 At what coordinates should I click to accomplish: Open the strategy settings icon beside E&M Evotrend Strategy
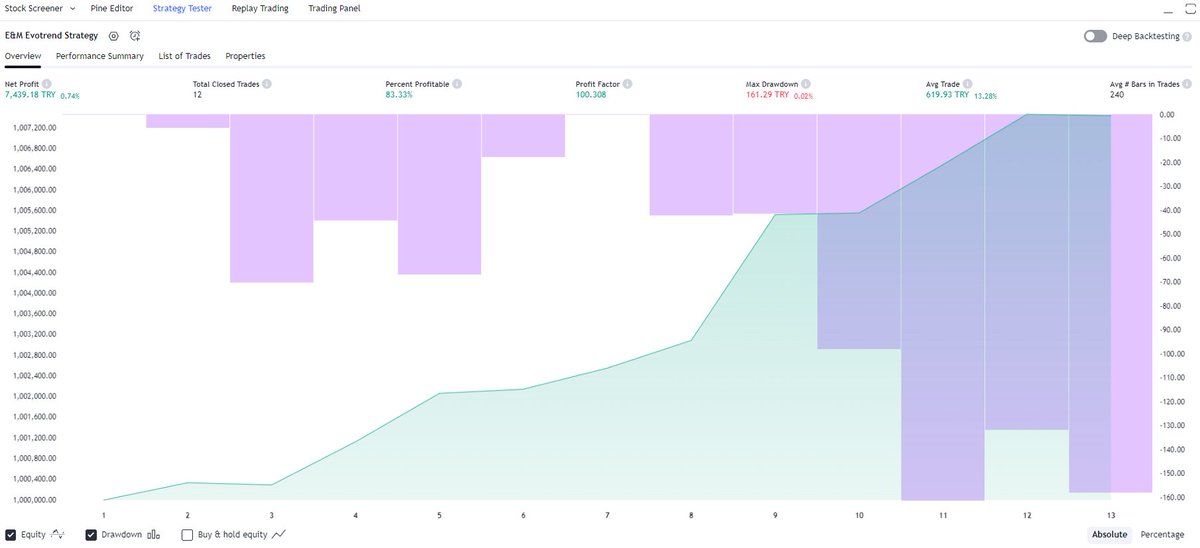pos(113,35)
